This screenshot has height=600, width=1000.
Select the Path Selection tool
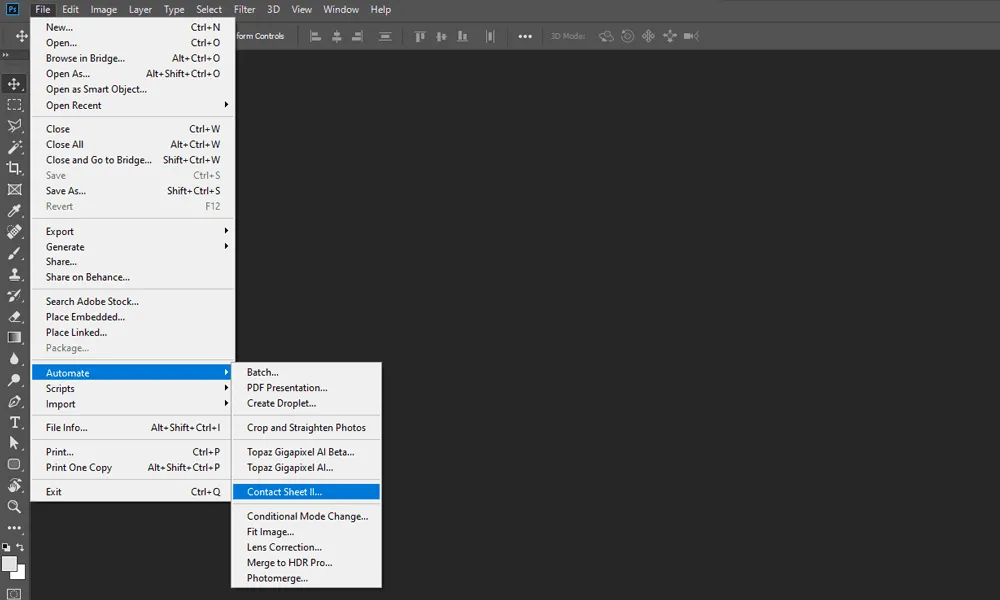pyautogui.click(x=14, y=443)
